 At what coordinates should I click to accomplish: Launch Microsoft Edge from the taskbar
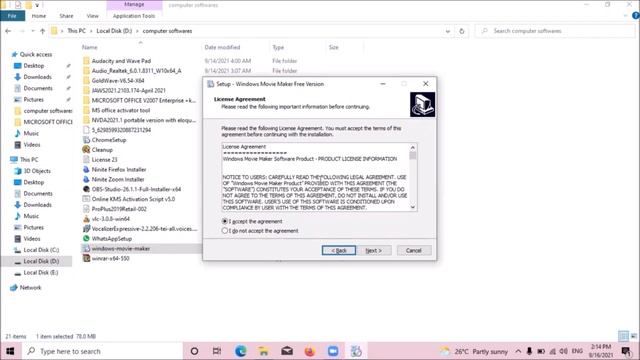click(x=240, y=351)
